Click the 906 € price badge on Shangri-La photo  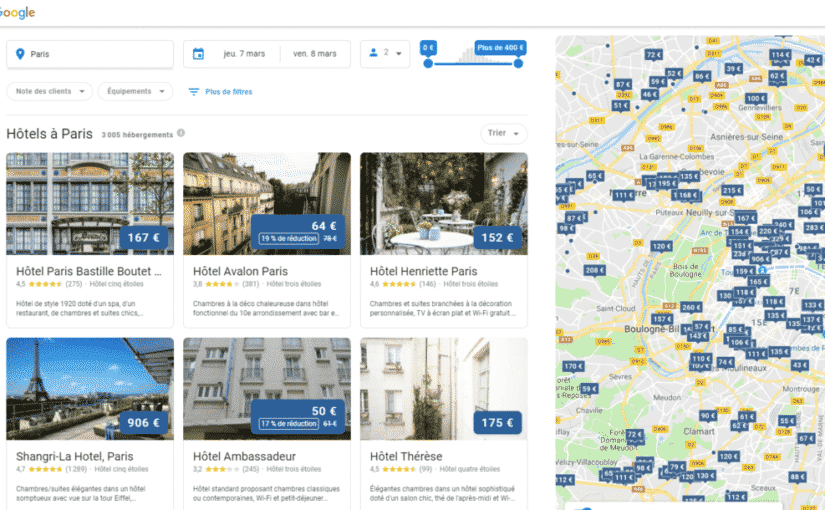click(144, 423)
